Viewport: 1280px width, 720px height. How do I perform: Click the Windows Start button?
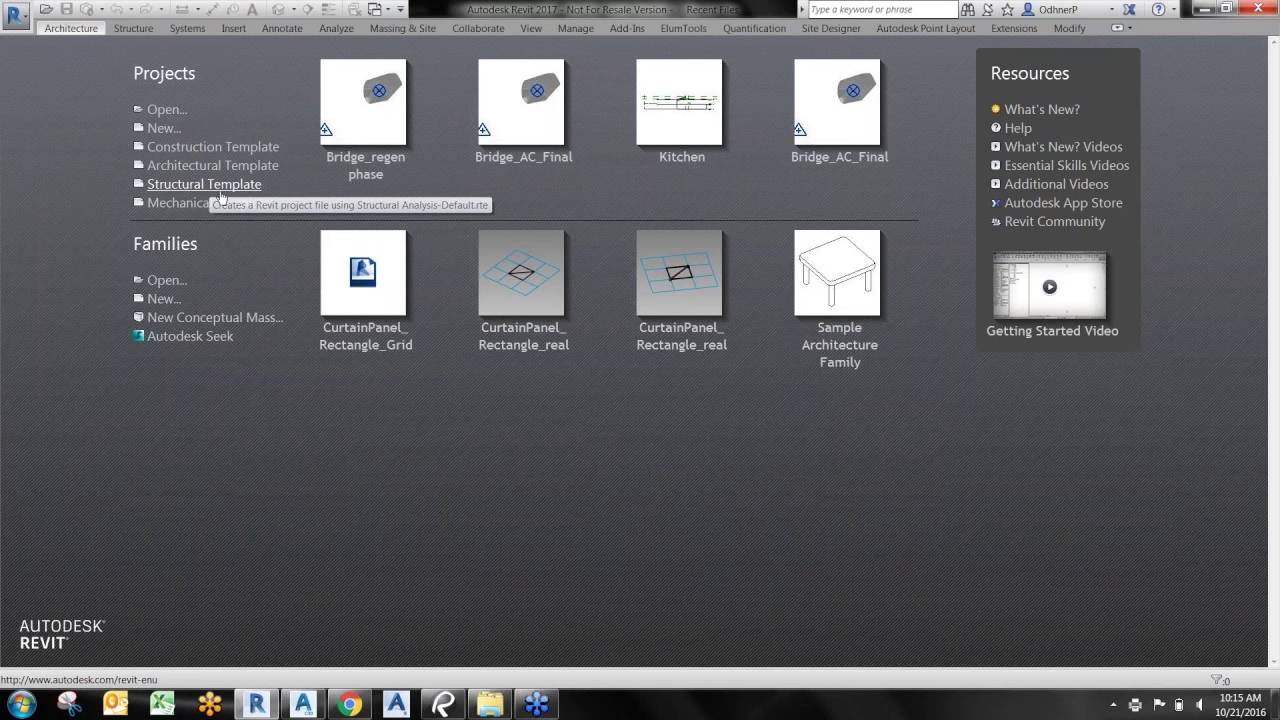[x=22, y=704]
